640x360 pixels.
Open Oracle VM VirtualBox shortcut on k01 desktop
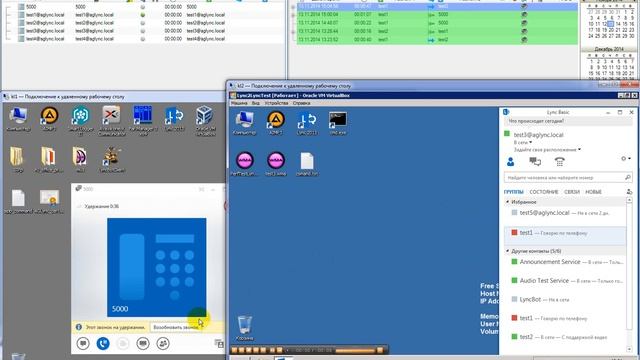[204, 120]
